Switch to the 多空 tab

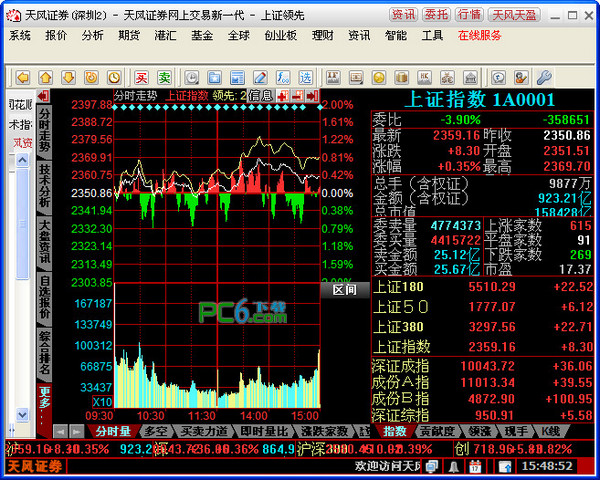click(155, 431)
